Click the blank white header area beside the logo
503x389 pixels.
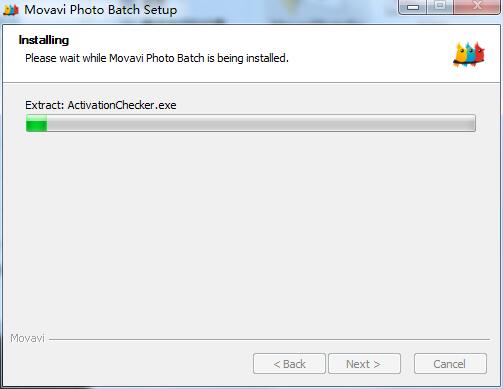(x=367, y=53)
